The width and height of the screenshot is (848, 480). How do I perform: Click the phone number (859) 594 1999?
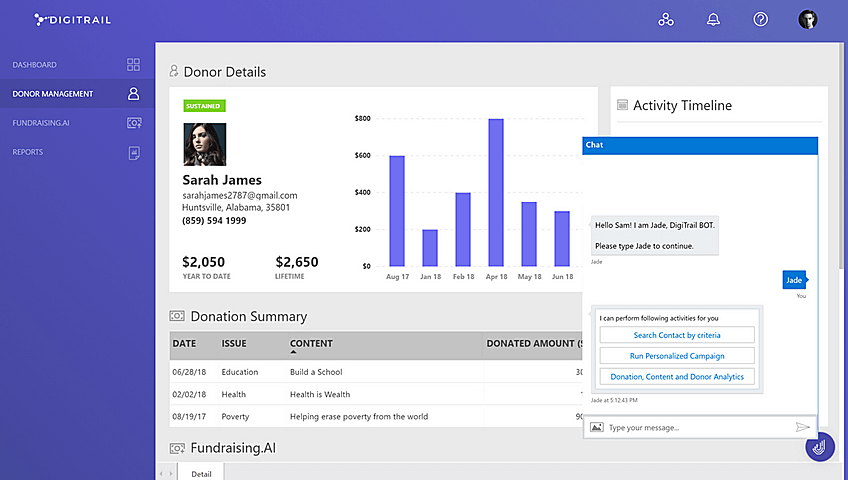click(214, 221)
